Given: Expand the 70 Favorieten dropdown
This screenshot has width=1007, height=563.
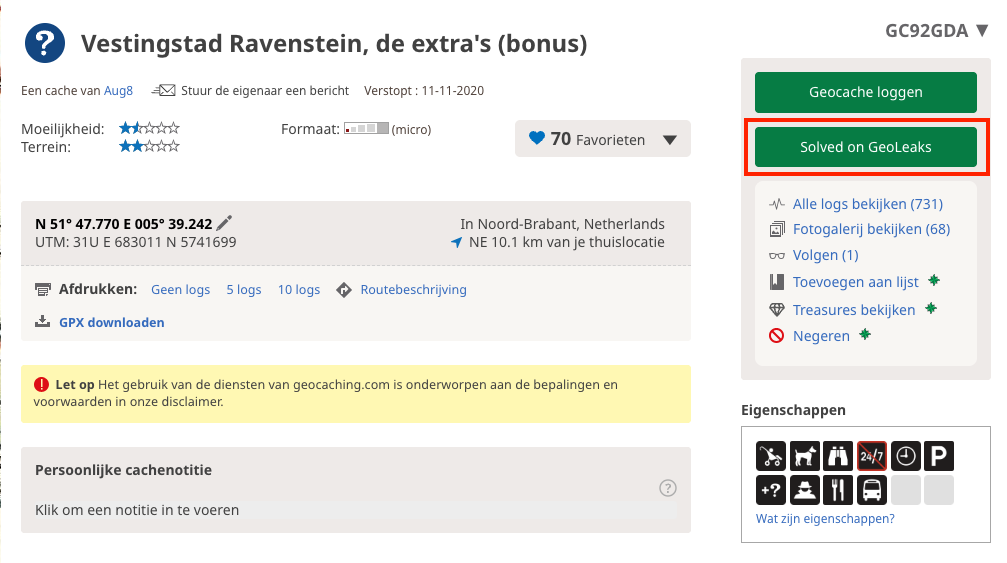Looking at the screenshot, I should [x=670, y=140].
